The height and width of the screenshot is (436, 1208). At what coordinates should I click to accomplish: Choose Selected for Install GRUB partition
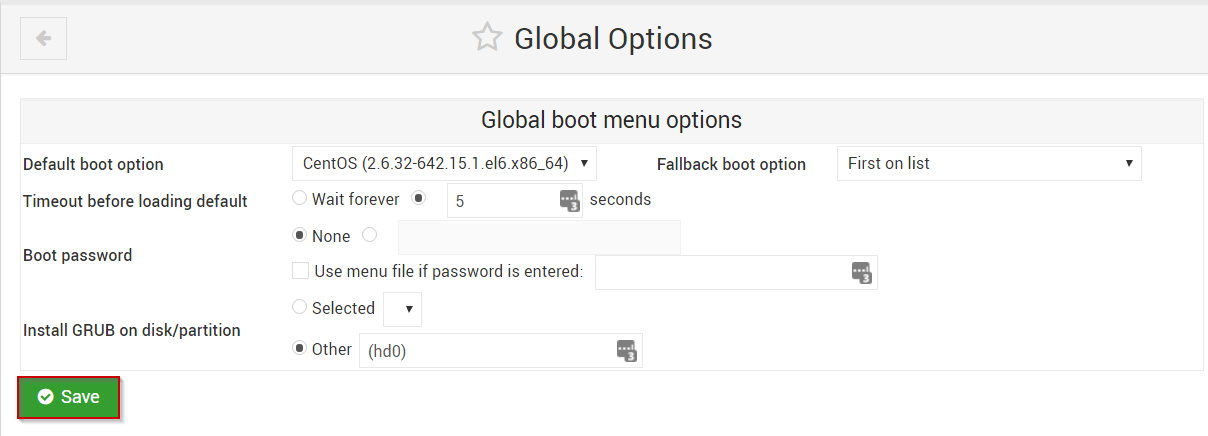(299, 307)
